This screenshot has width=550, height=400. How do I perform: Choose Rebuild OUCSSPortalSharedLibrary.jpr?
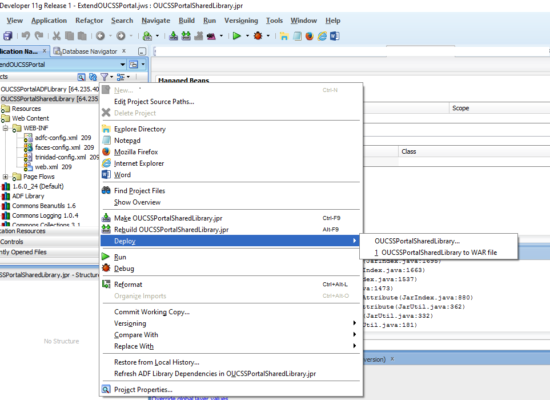tap(171, 229)
